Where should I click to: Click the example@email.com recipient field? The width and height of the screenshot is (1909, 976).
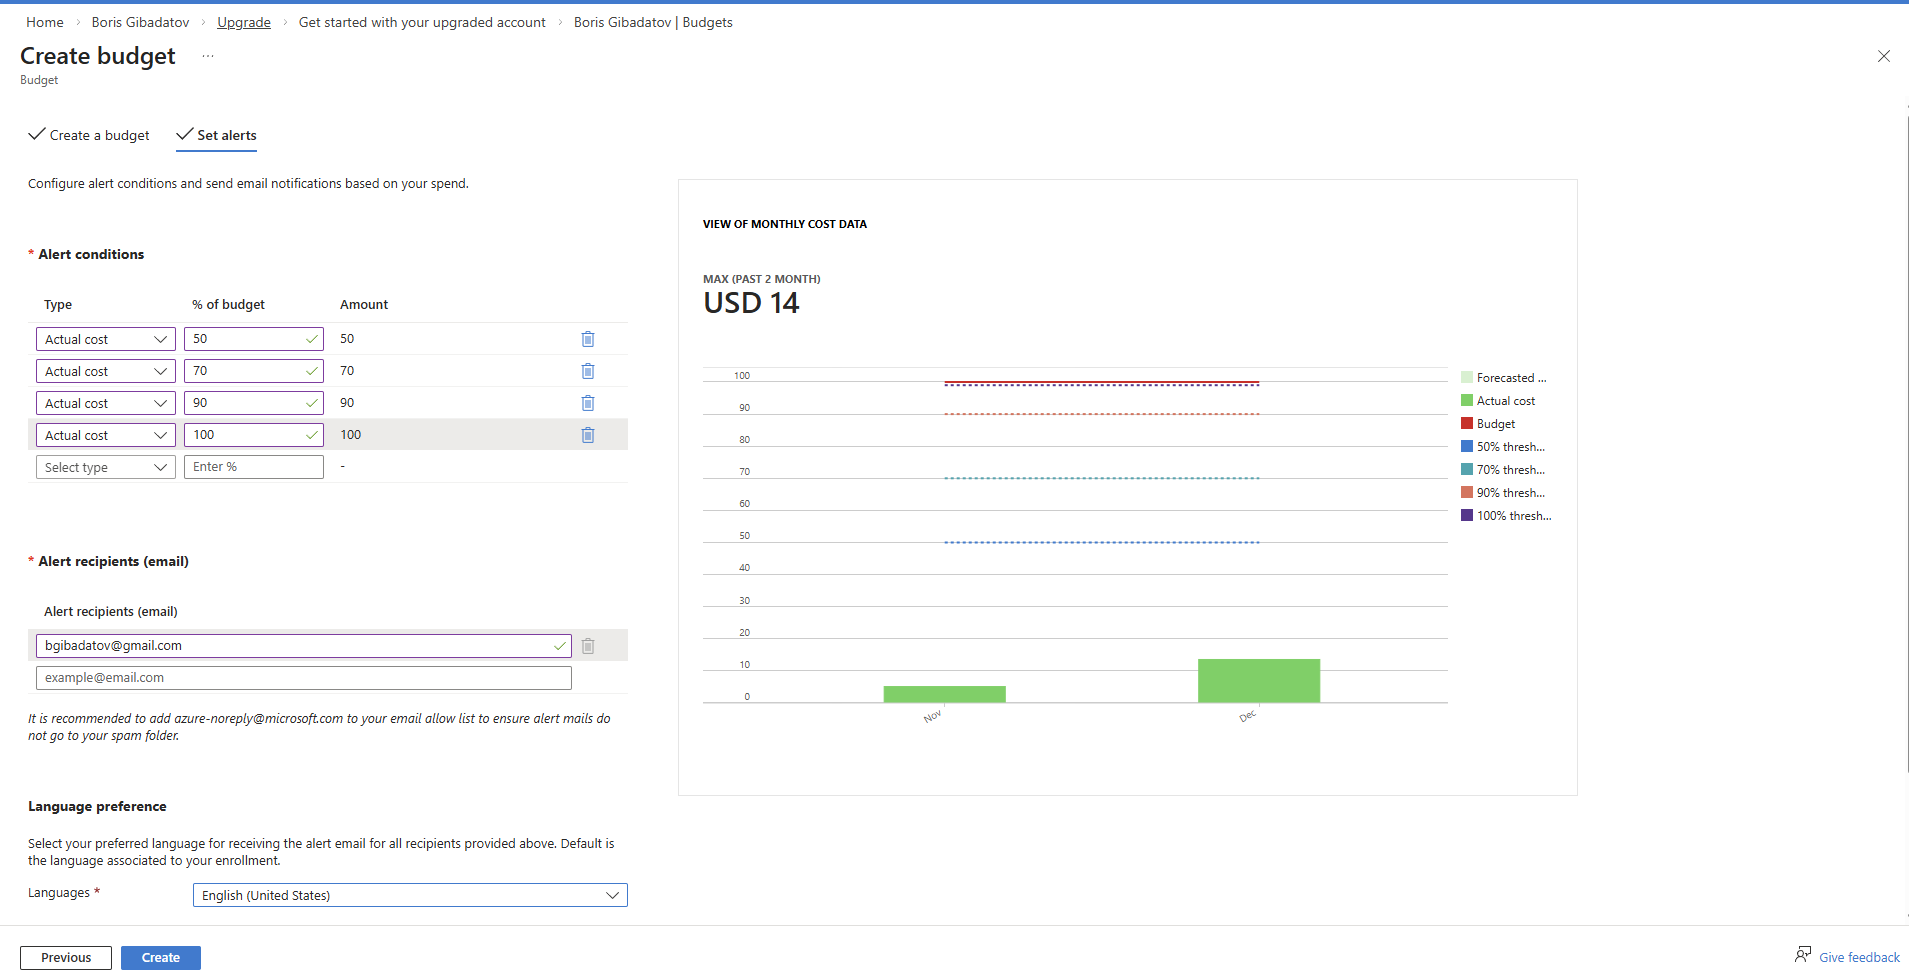pyautogui.click(x=304, y=678)
